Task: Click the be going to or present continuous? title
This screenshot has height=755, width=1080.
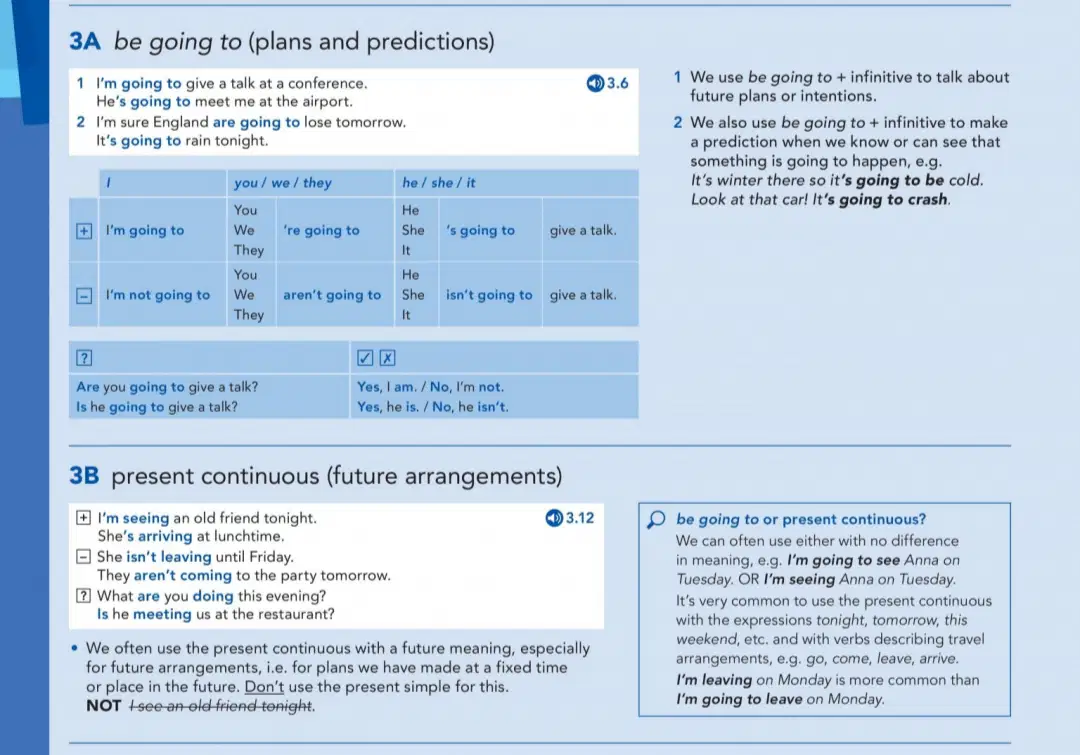Action: pyautogui.click(x=801, y=519)
